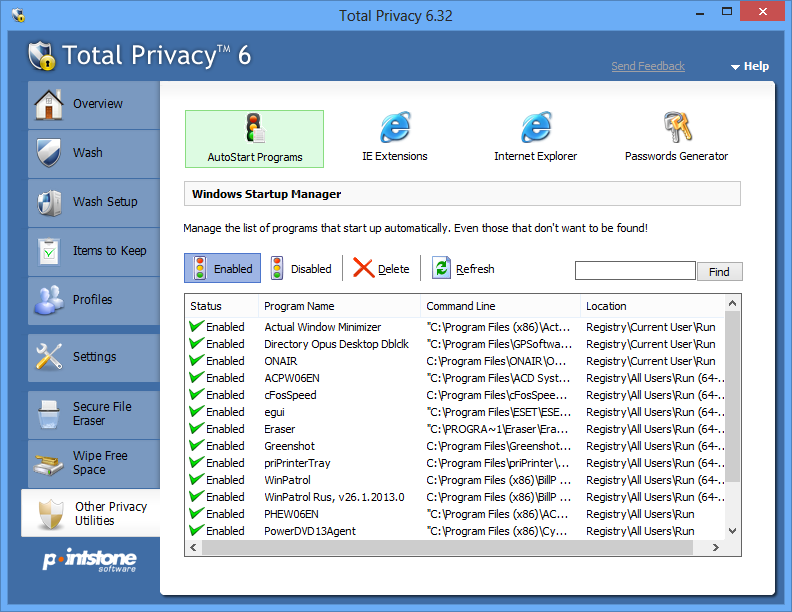Image resolution: width=792 pixels, height=612 pixels.
Task: Switch to Overview section
Action: pyautogui.click(x=94, y=105)
